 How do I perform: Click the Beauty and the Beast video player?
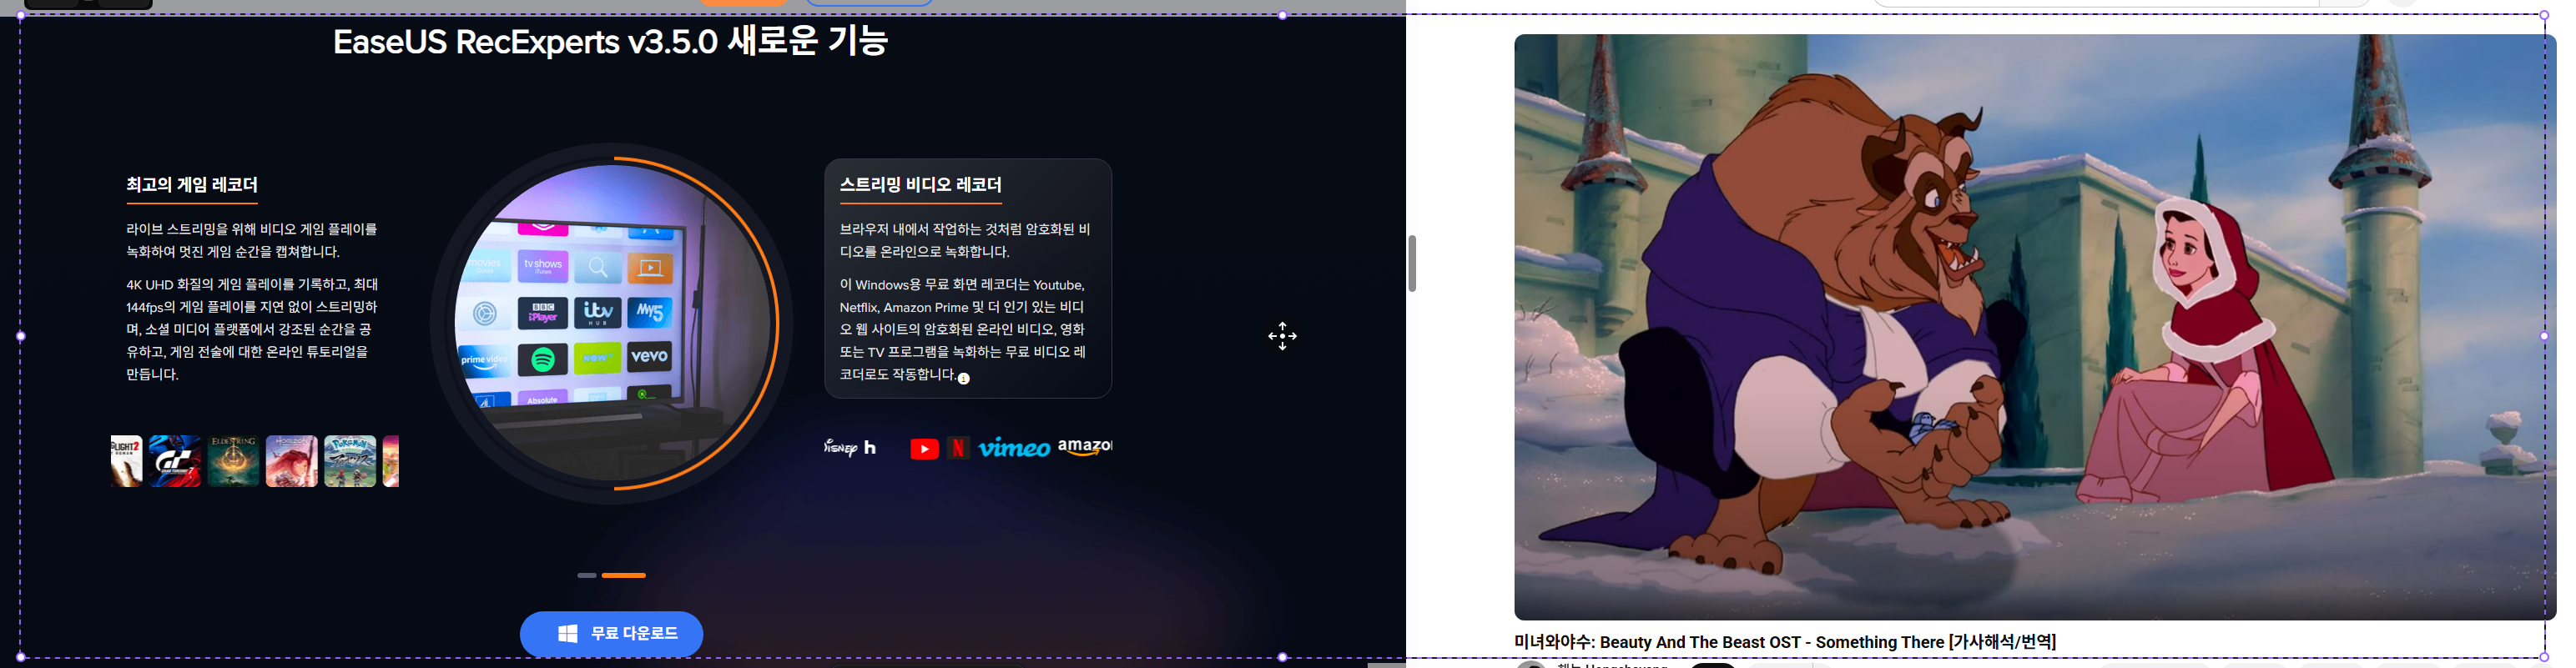tap(2034, 327)
